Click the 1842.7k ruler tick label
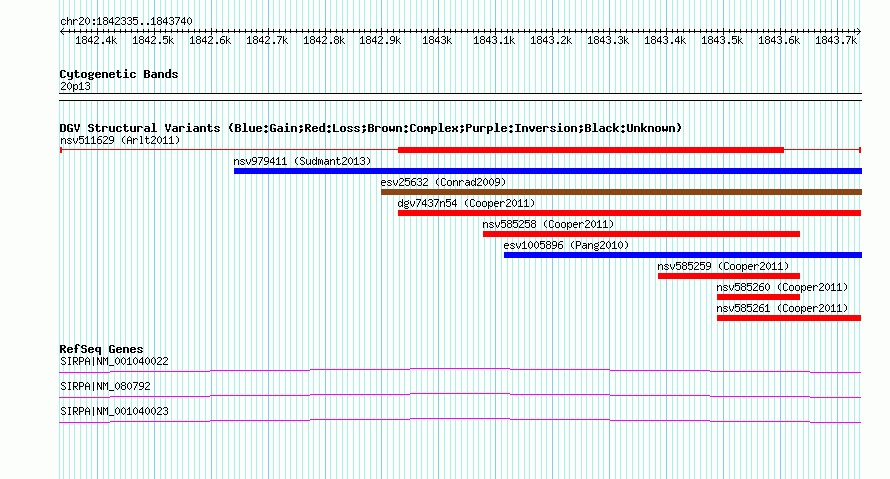 [267, 40]
